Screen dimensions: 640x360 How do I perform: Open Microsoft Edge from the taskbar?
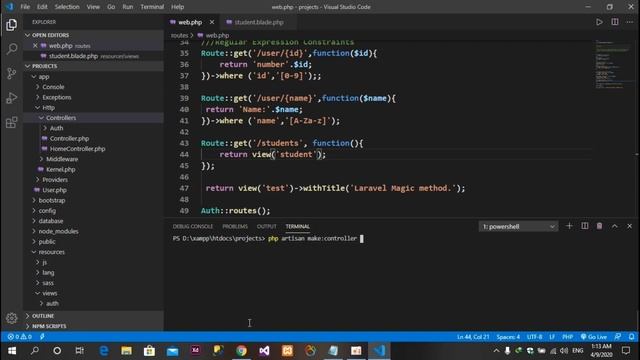pos(104,351)
